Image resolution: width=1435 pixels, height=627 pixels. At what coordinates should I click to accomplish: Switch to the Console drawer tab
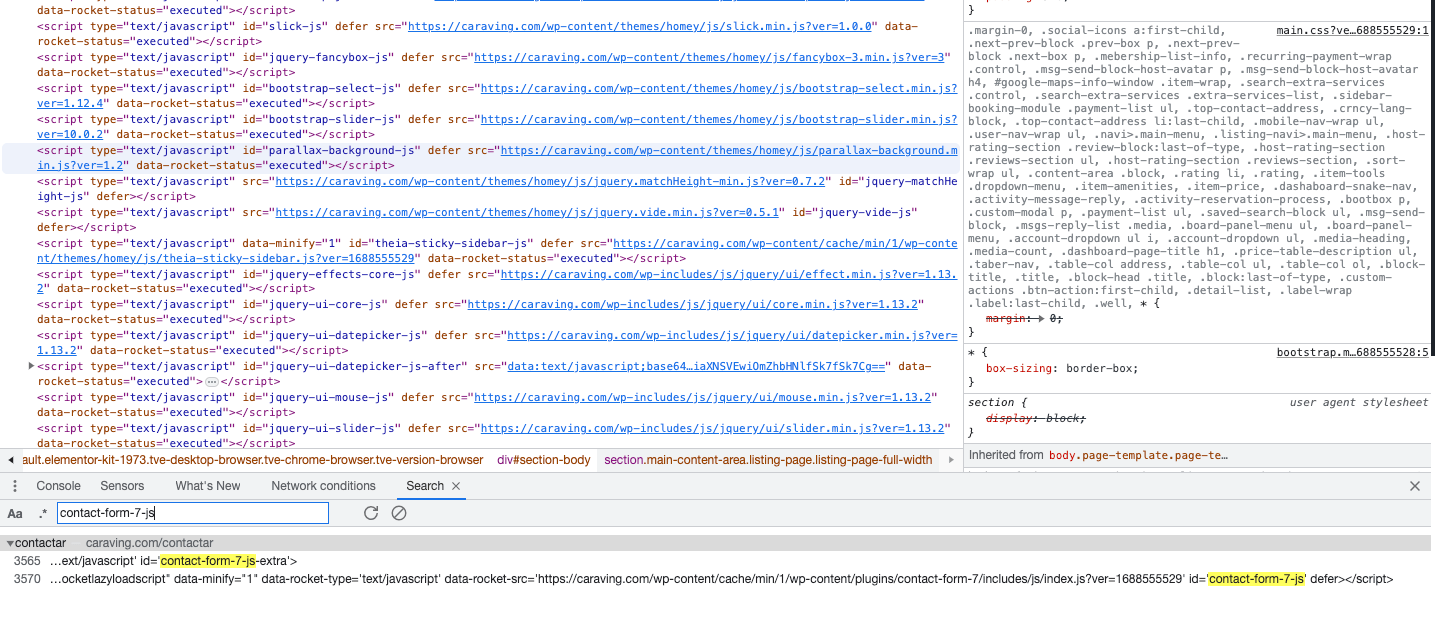tap(58, 486)
